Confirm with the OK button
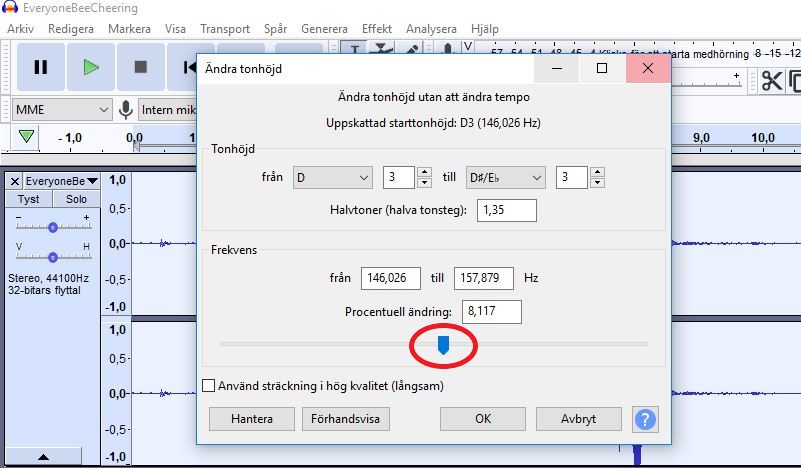The width and height of the screenshot is (801, 468). (x=483, y=419)
